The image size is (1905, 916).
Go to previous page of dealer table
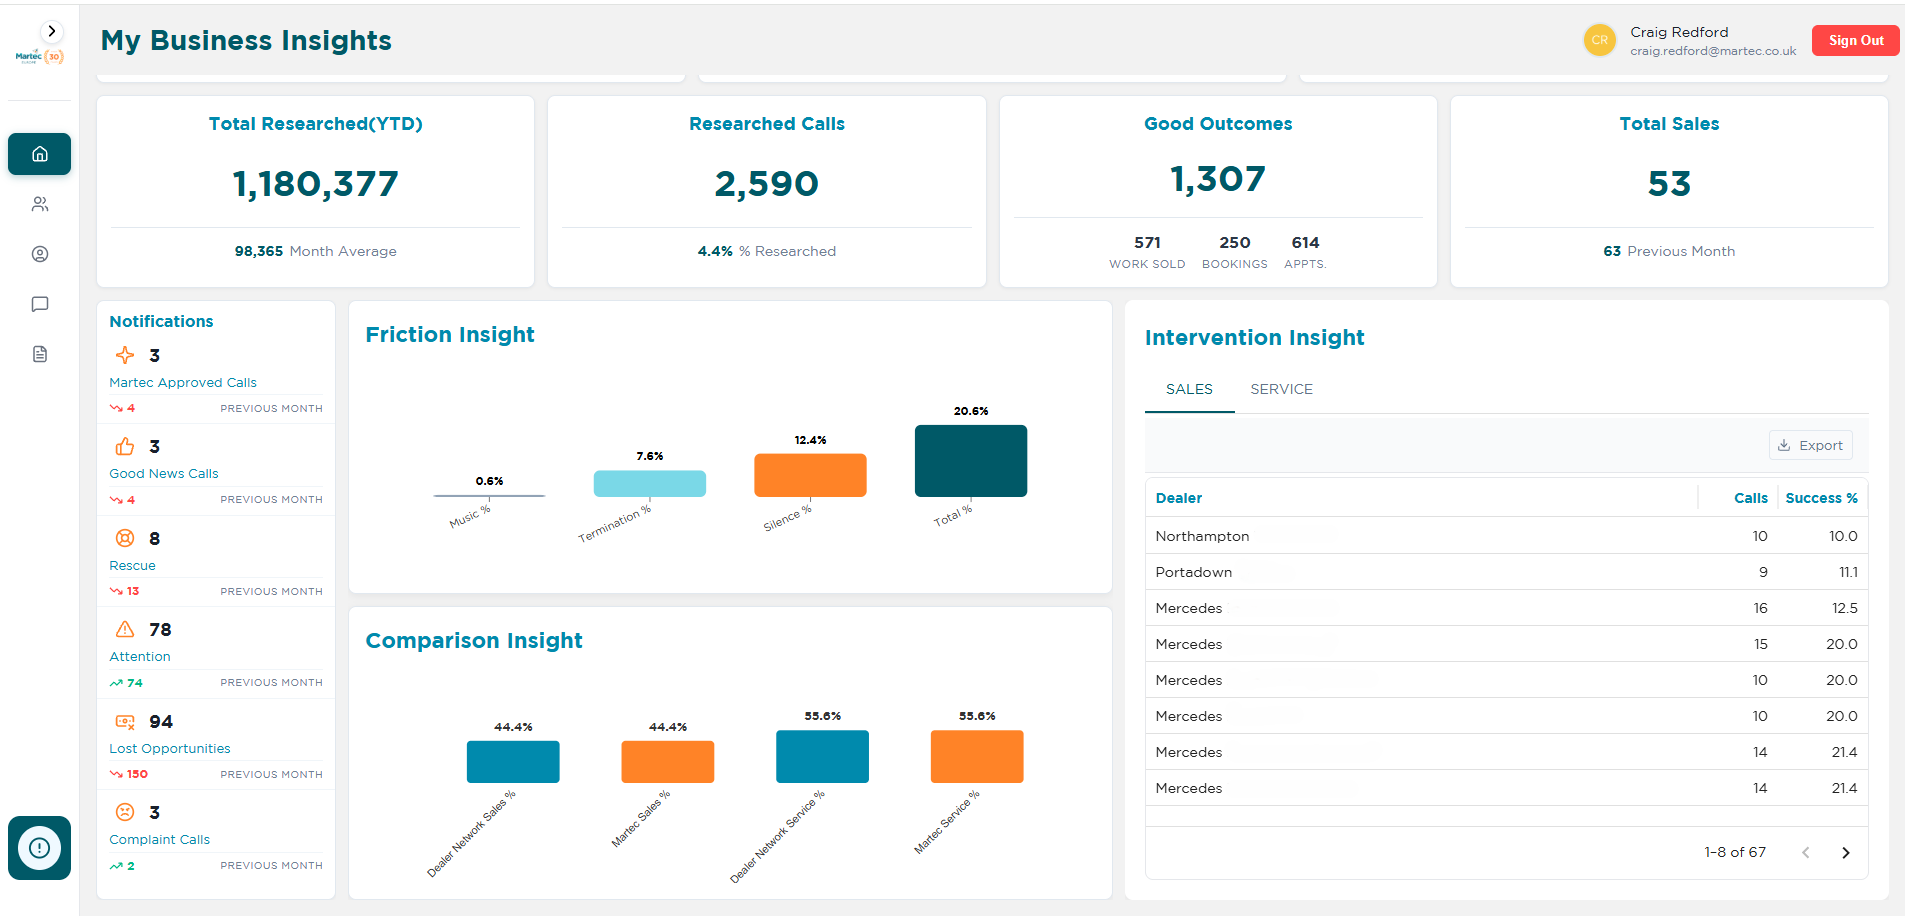click(x=1805, y=853)
